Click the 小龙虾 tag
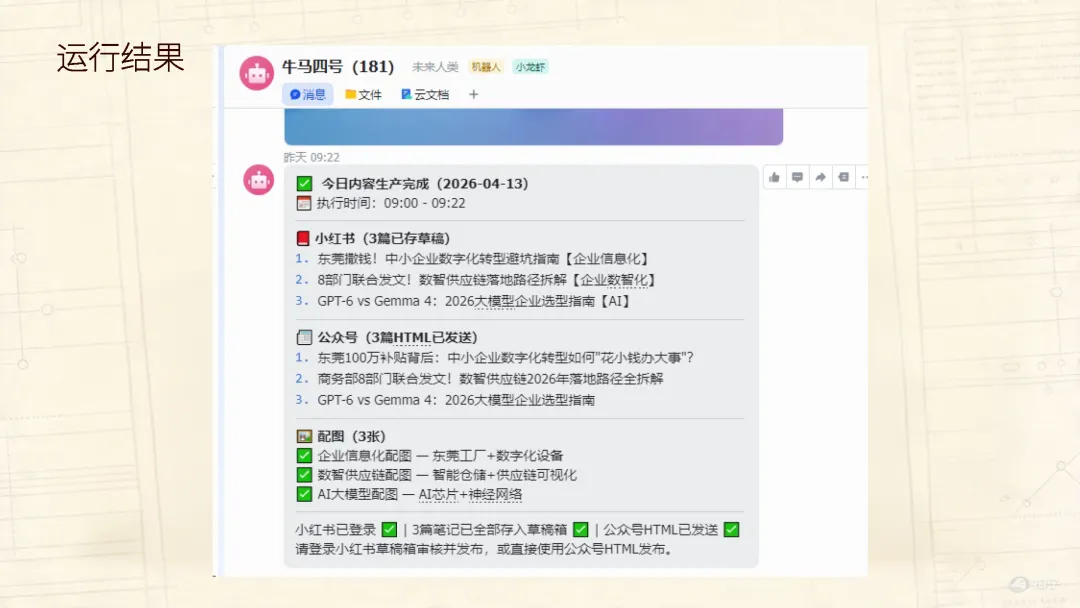Image resolution: width=1080 pixels, height=608 pixels. click(x=530, y=67)
